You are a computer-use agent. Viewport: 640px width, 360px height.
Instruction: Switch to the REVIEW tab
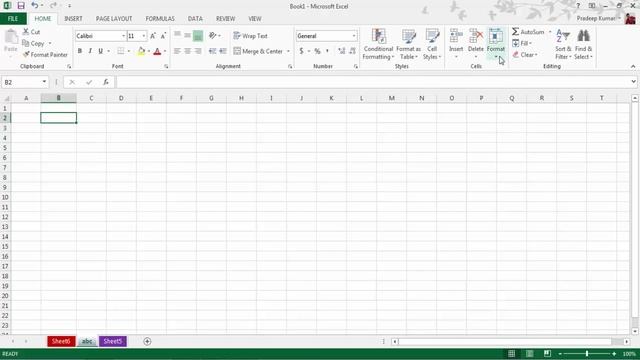tap(225, 18)
